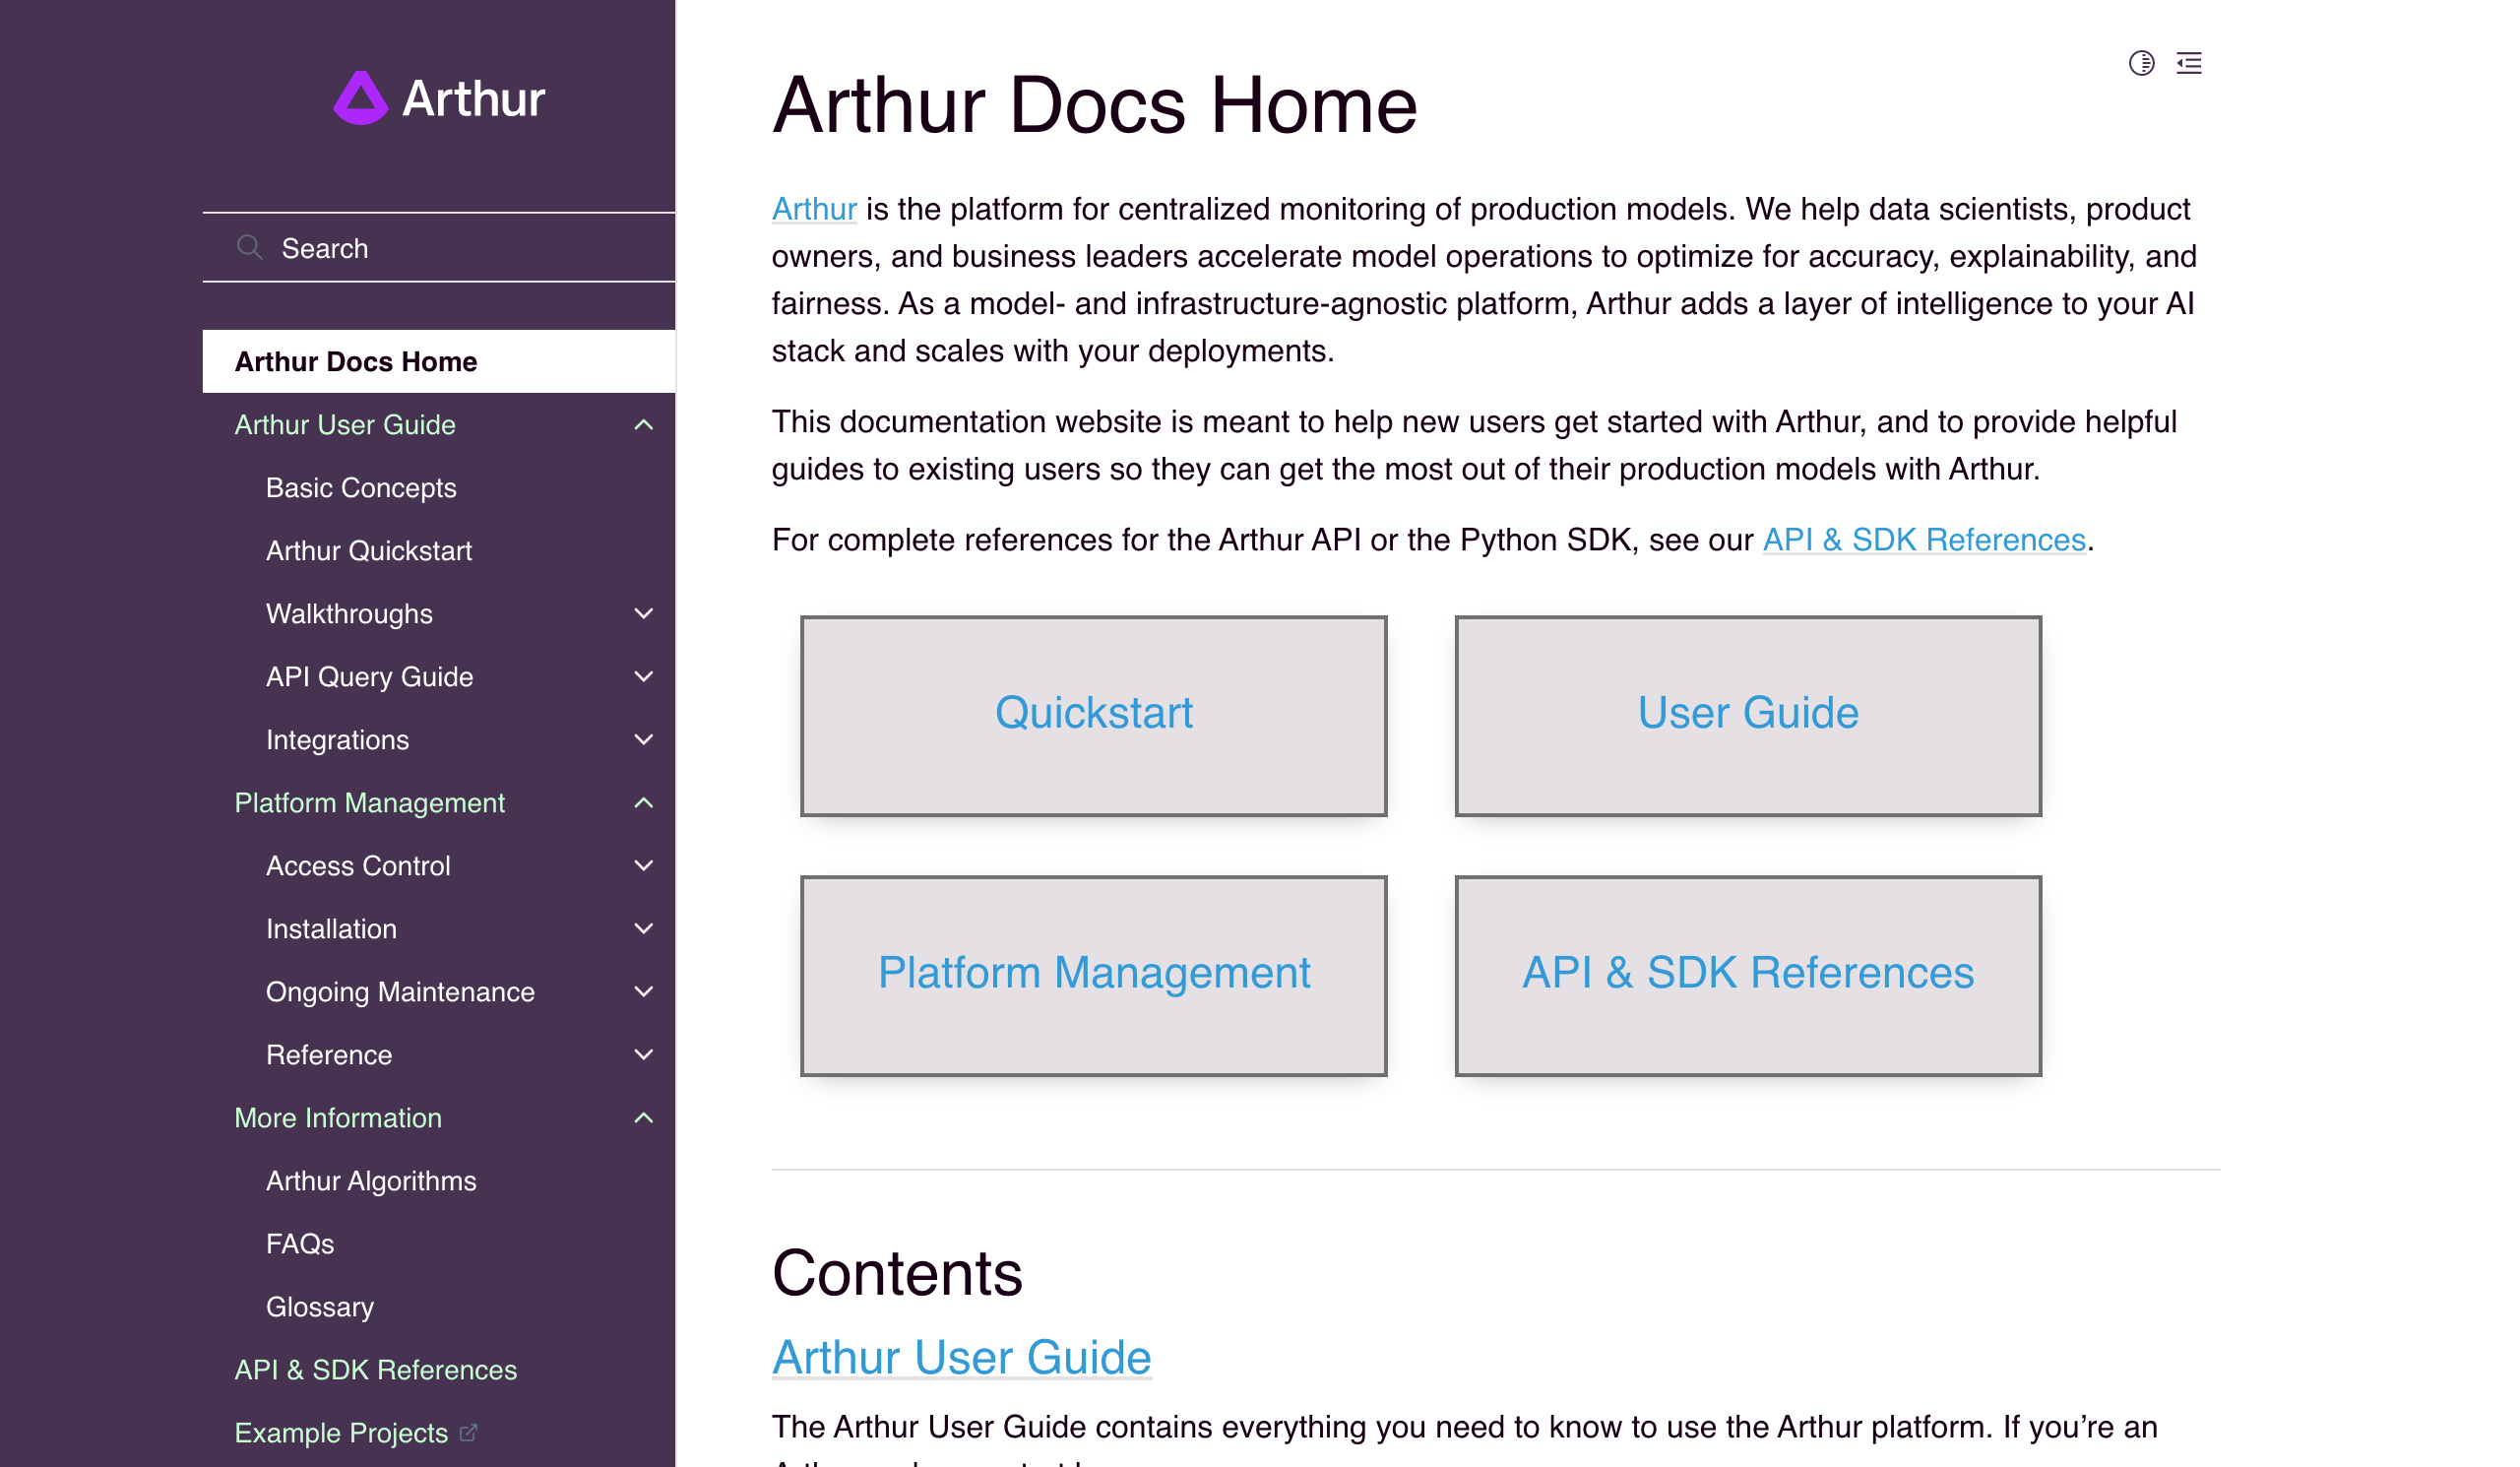This screenshot has width=2520, height=1467.
Task: Open Reference sidebar entry
Action: coord(329,1055)
